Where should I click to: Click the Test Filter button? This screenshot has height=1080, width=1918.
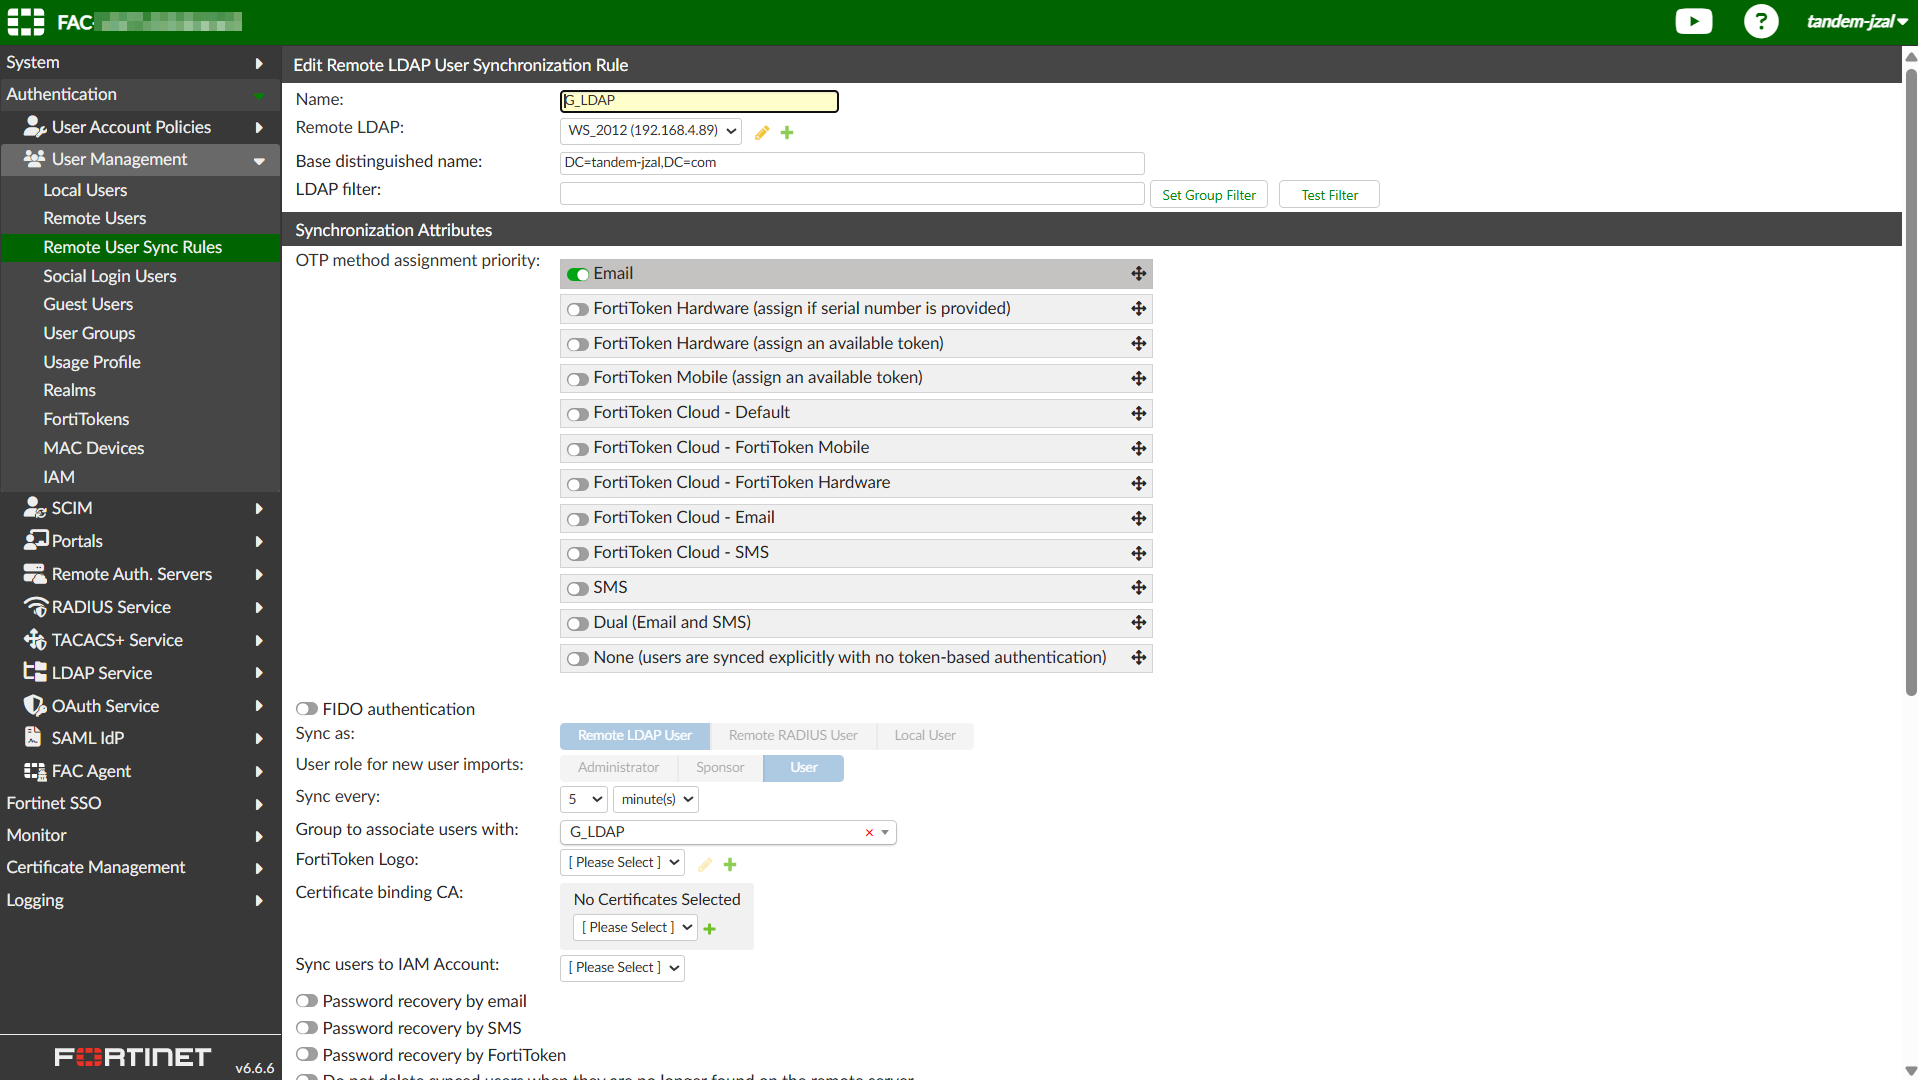pyautogui.click(x=1329, y=195)
